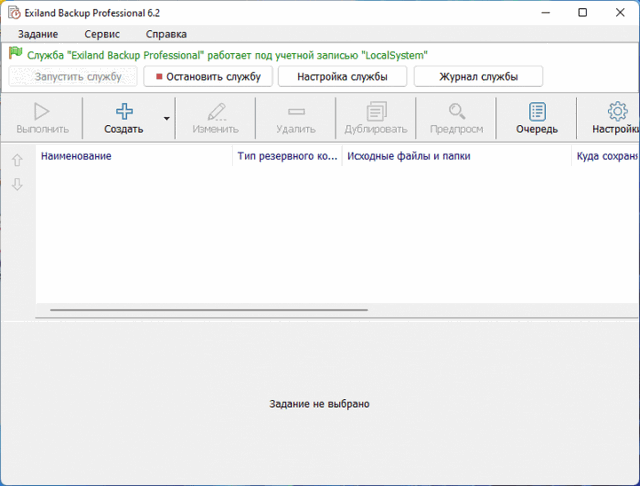Click the Удалить minus icon

295,111
